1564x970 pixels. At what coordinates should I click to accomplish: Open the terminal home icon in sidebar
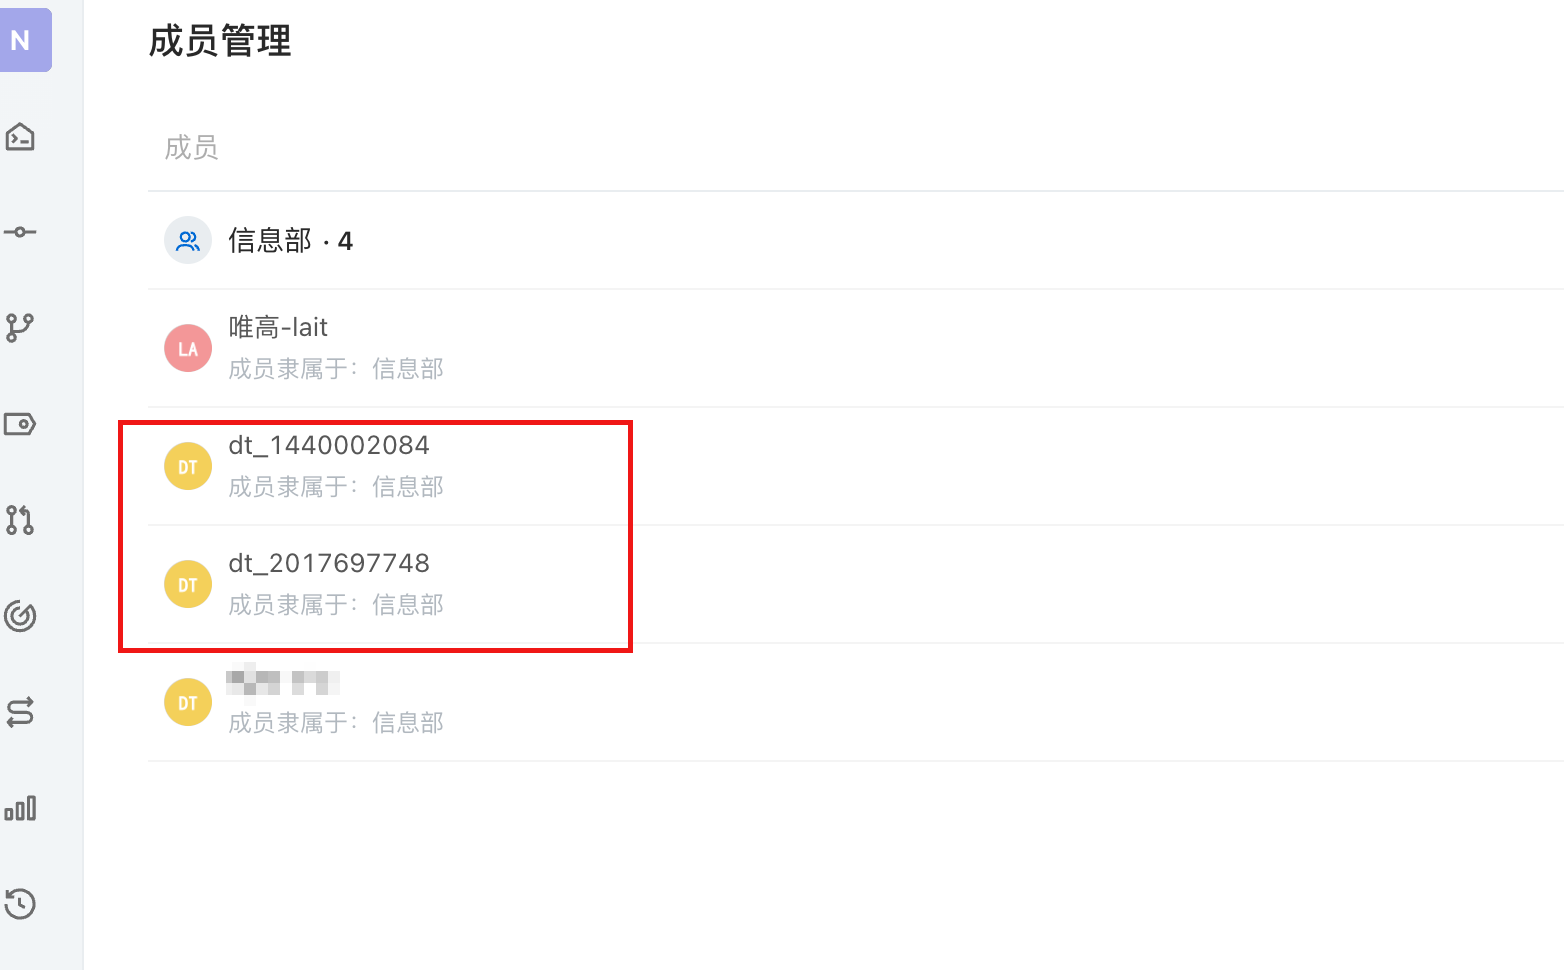click(x=20, y=136)
